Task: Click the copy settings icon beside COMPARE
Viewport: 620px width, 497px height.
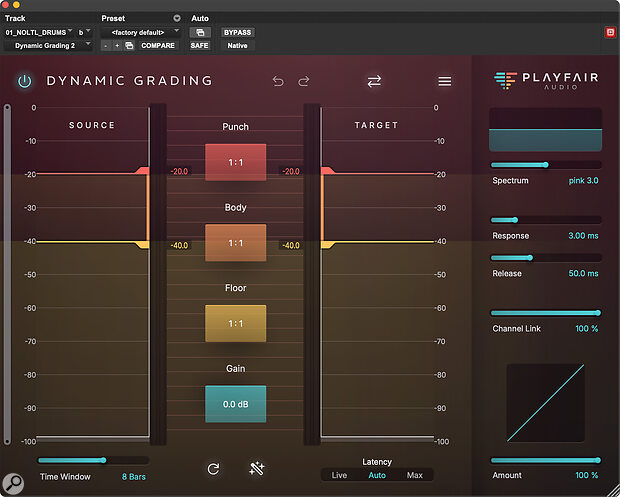Action: coord(129,45)
